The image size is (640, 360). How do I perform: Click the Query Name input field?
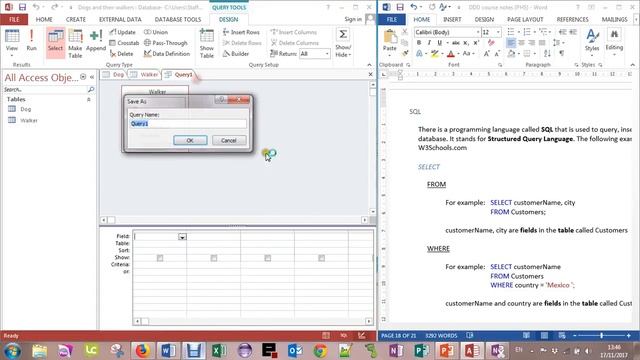188,124
